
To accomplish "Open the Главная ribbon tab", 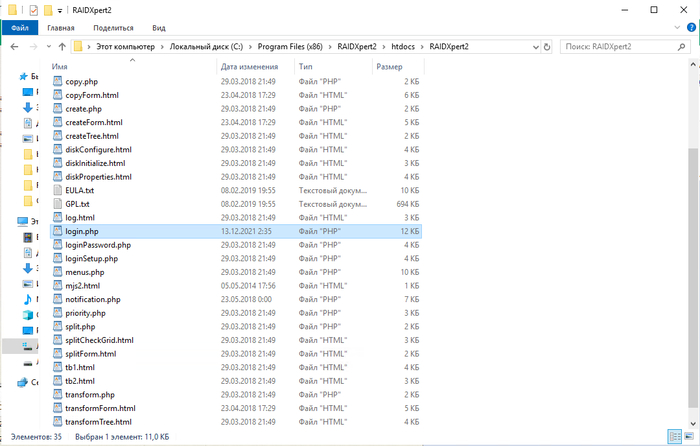I will click(x=61, y=28).
